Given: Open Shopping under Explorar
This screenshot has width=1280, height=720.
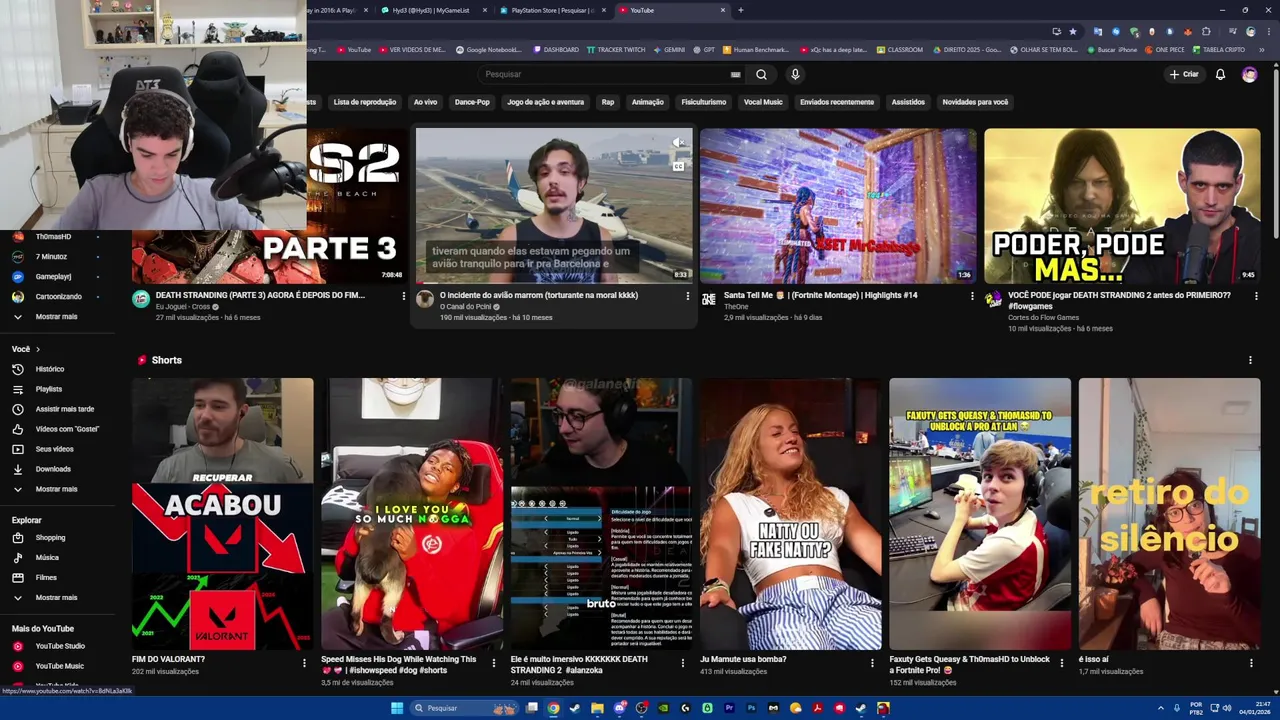Looking at the screenshot, I should [x=50, y=538].
